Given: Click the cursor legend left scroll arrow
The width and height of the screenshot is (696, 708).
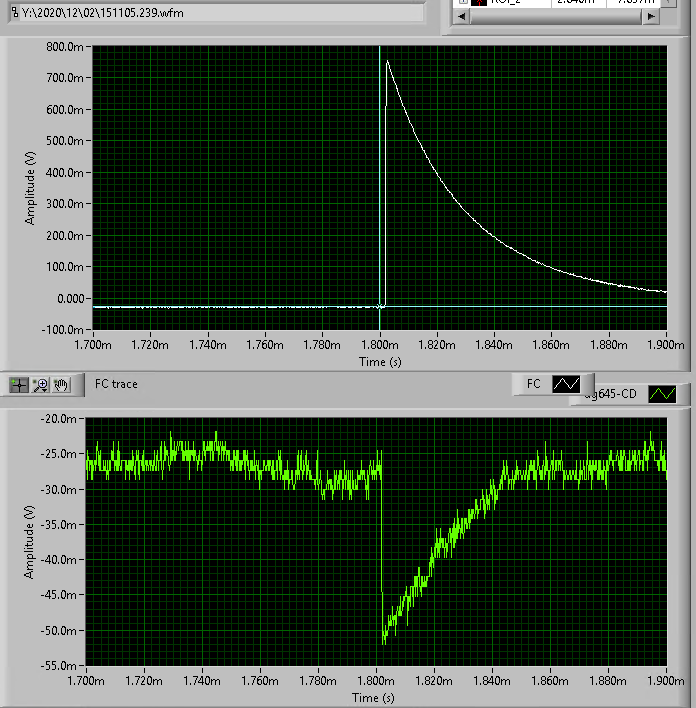Looking at the screenshot, I should [461, 16].
